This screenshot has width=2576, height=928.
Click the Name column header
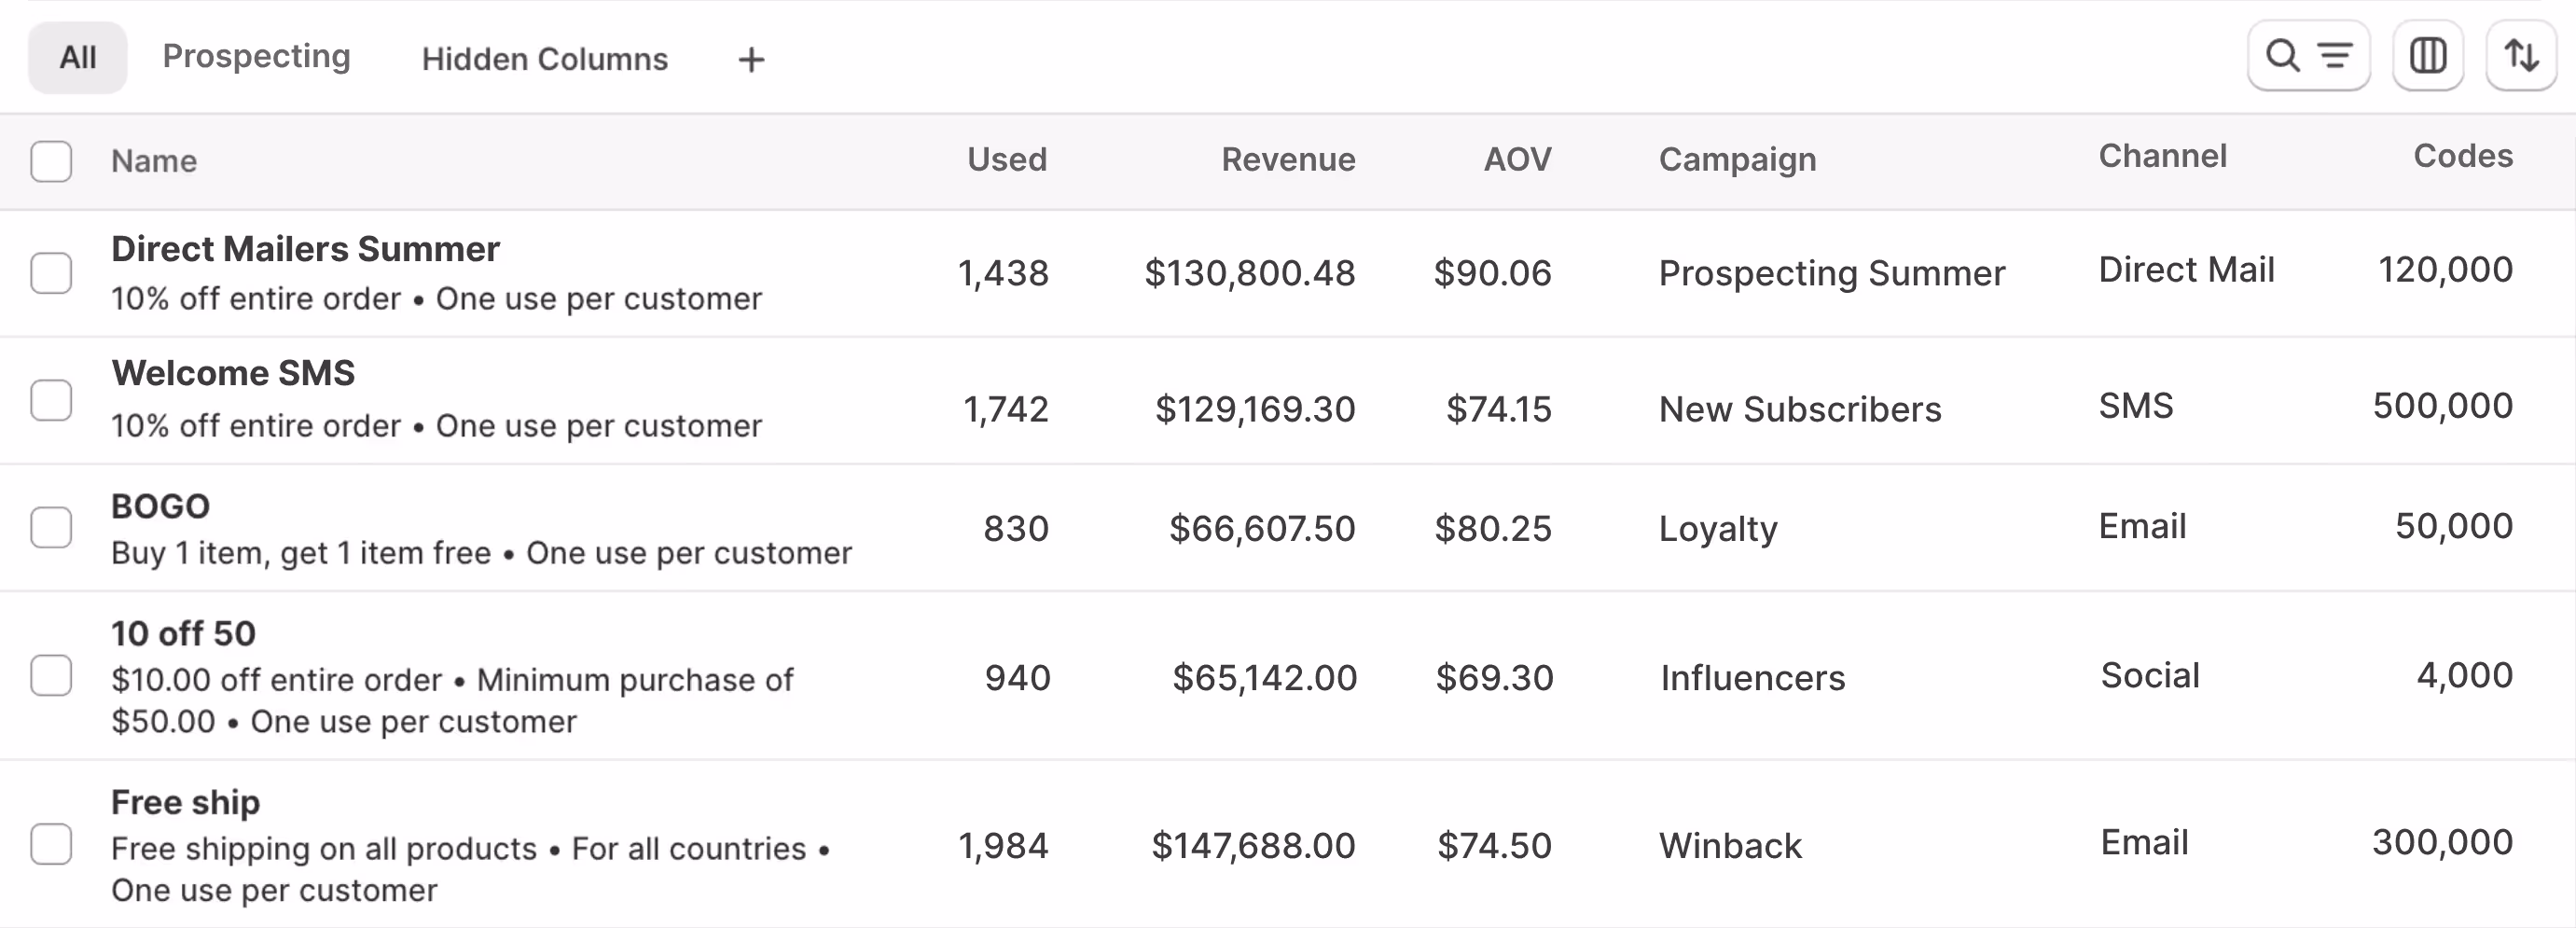(x=154, y=161)
